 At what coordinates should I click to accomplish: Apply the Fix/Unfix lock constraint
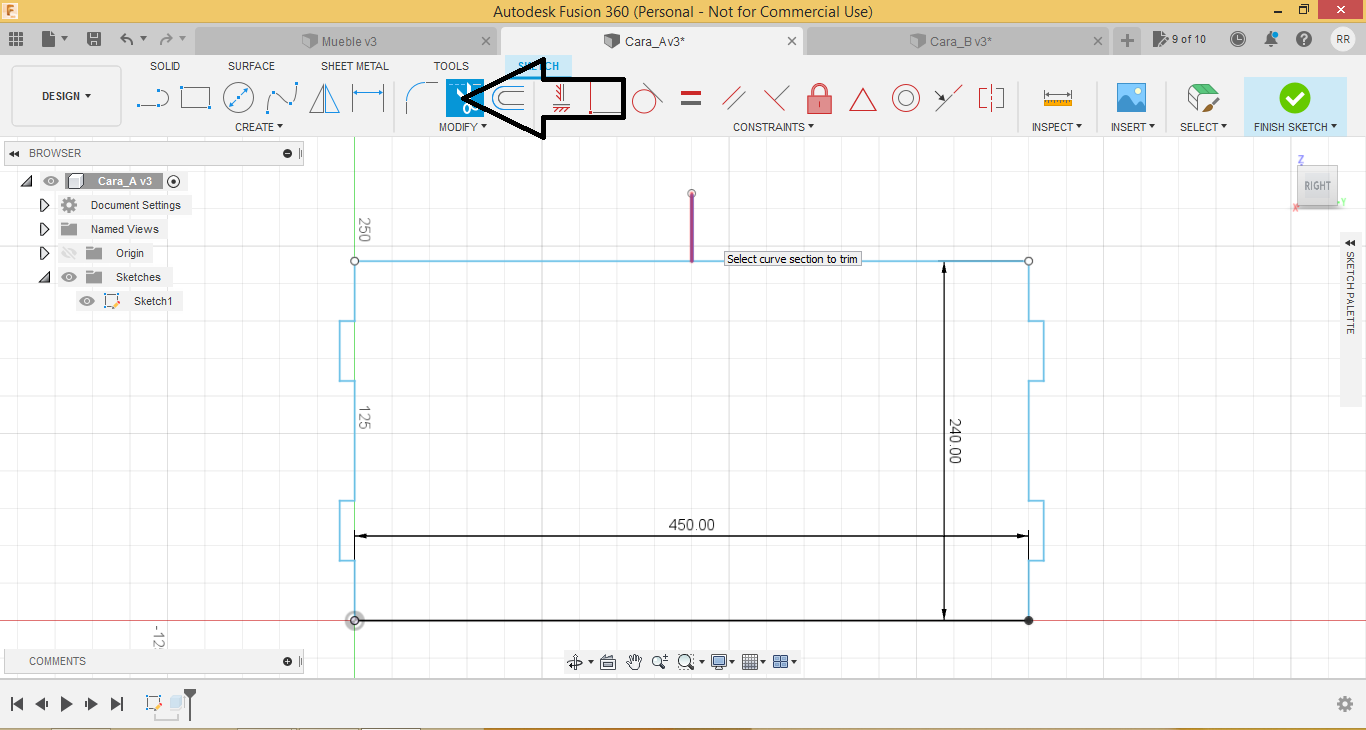(820, 98)
